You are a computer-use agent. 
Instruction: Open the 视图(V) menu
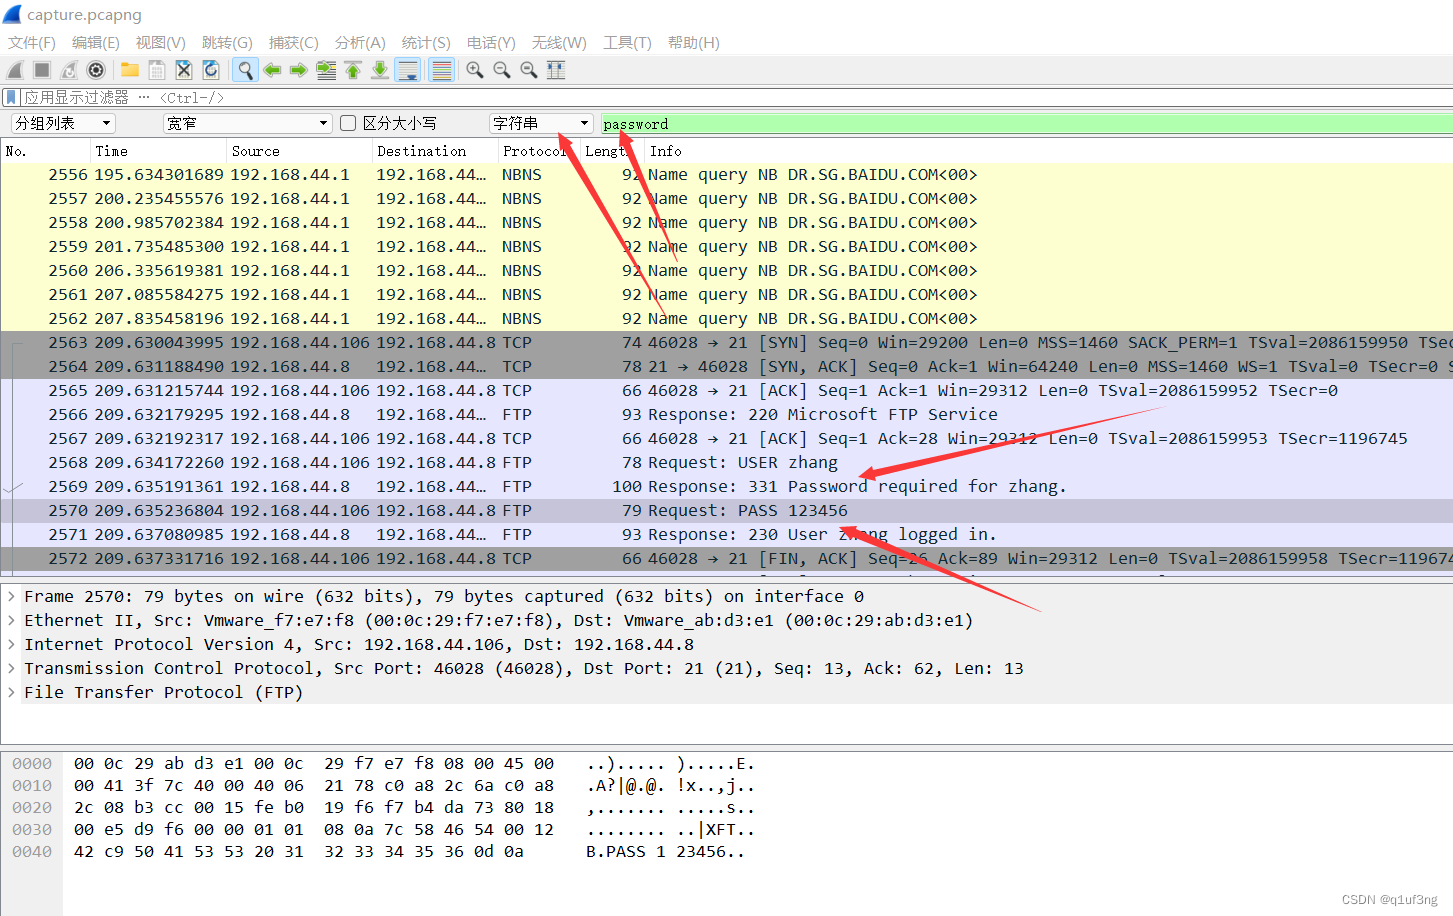[x=161, y=43]
